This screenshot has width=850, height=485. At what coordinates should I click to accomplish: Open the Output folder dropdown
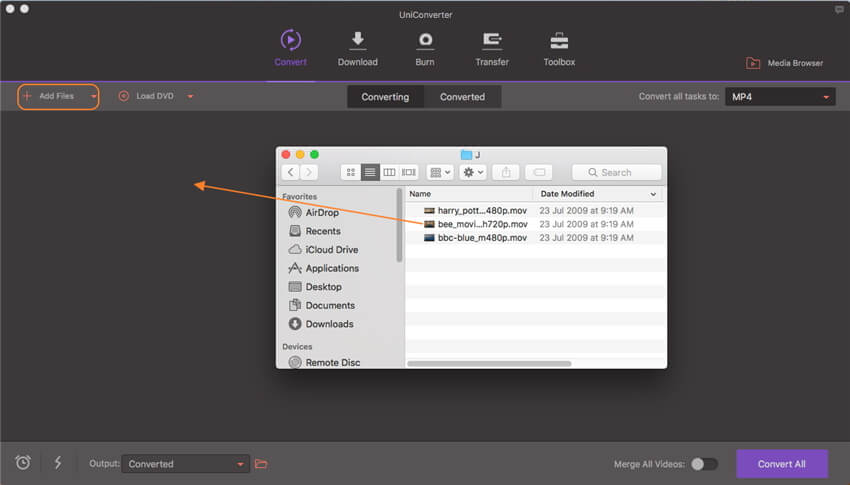click(185, 464)
